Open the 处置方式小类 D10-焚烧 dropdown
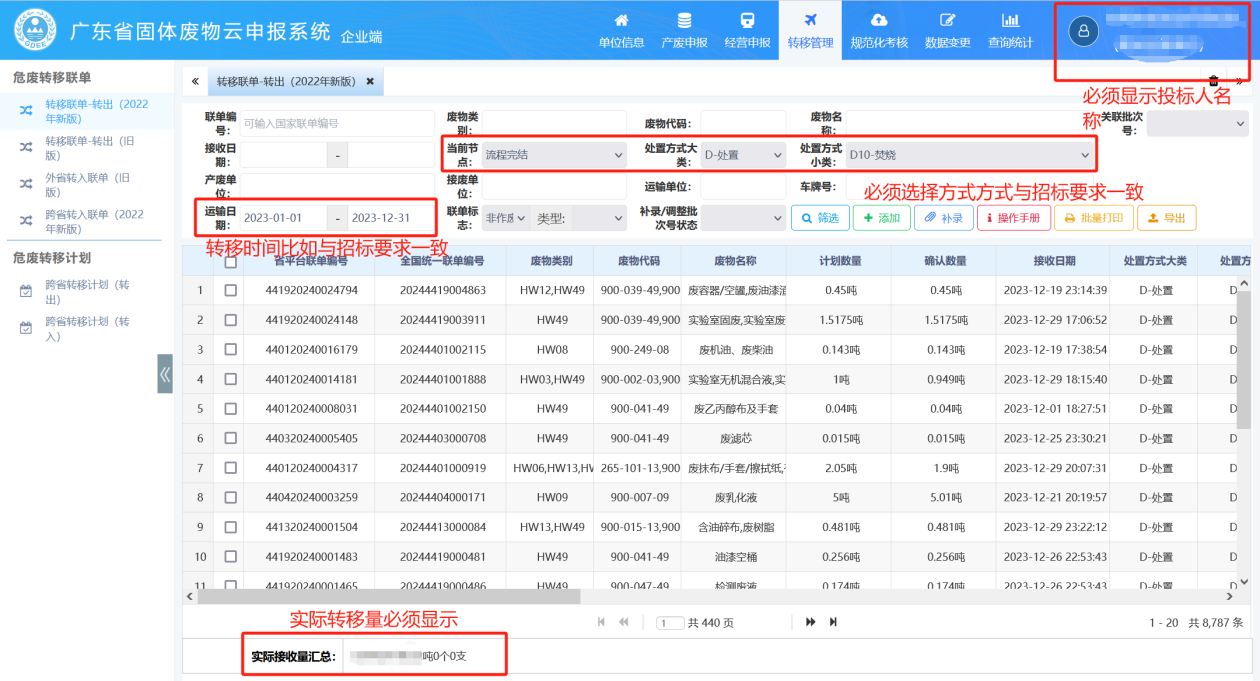1260x681 pixels. pos(969,155)
